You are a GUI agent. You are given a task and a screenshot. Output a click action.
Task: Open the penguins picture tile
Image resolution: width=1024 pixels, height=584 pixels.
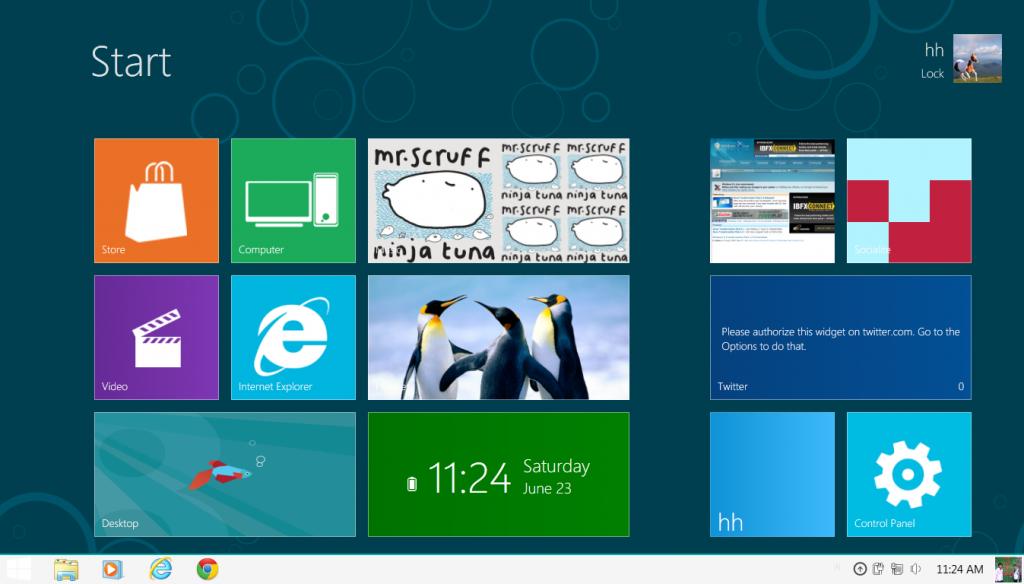click(498, 337)
